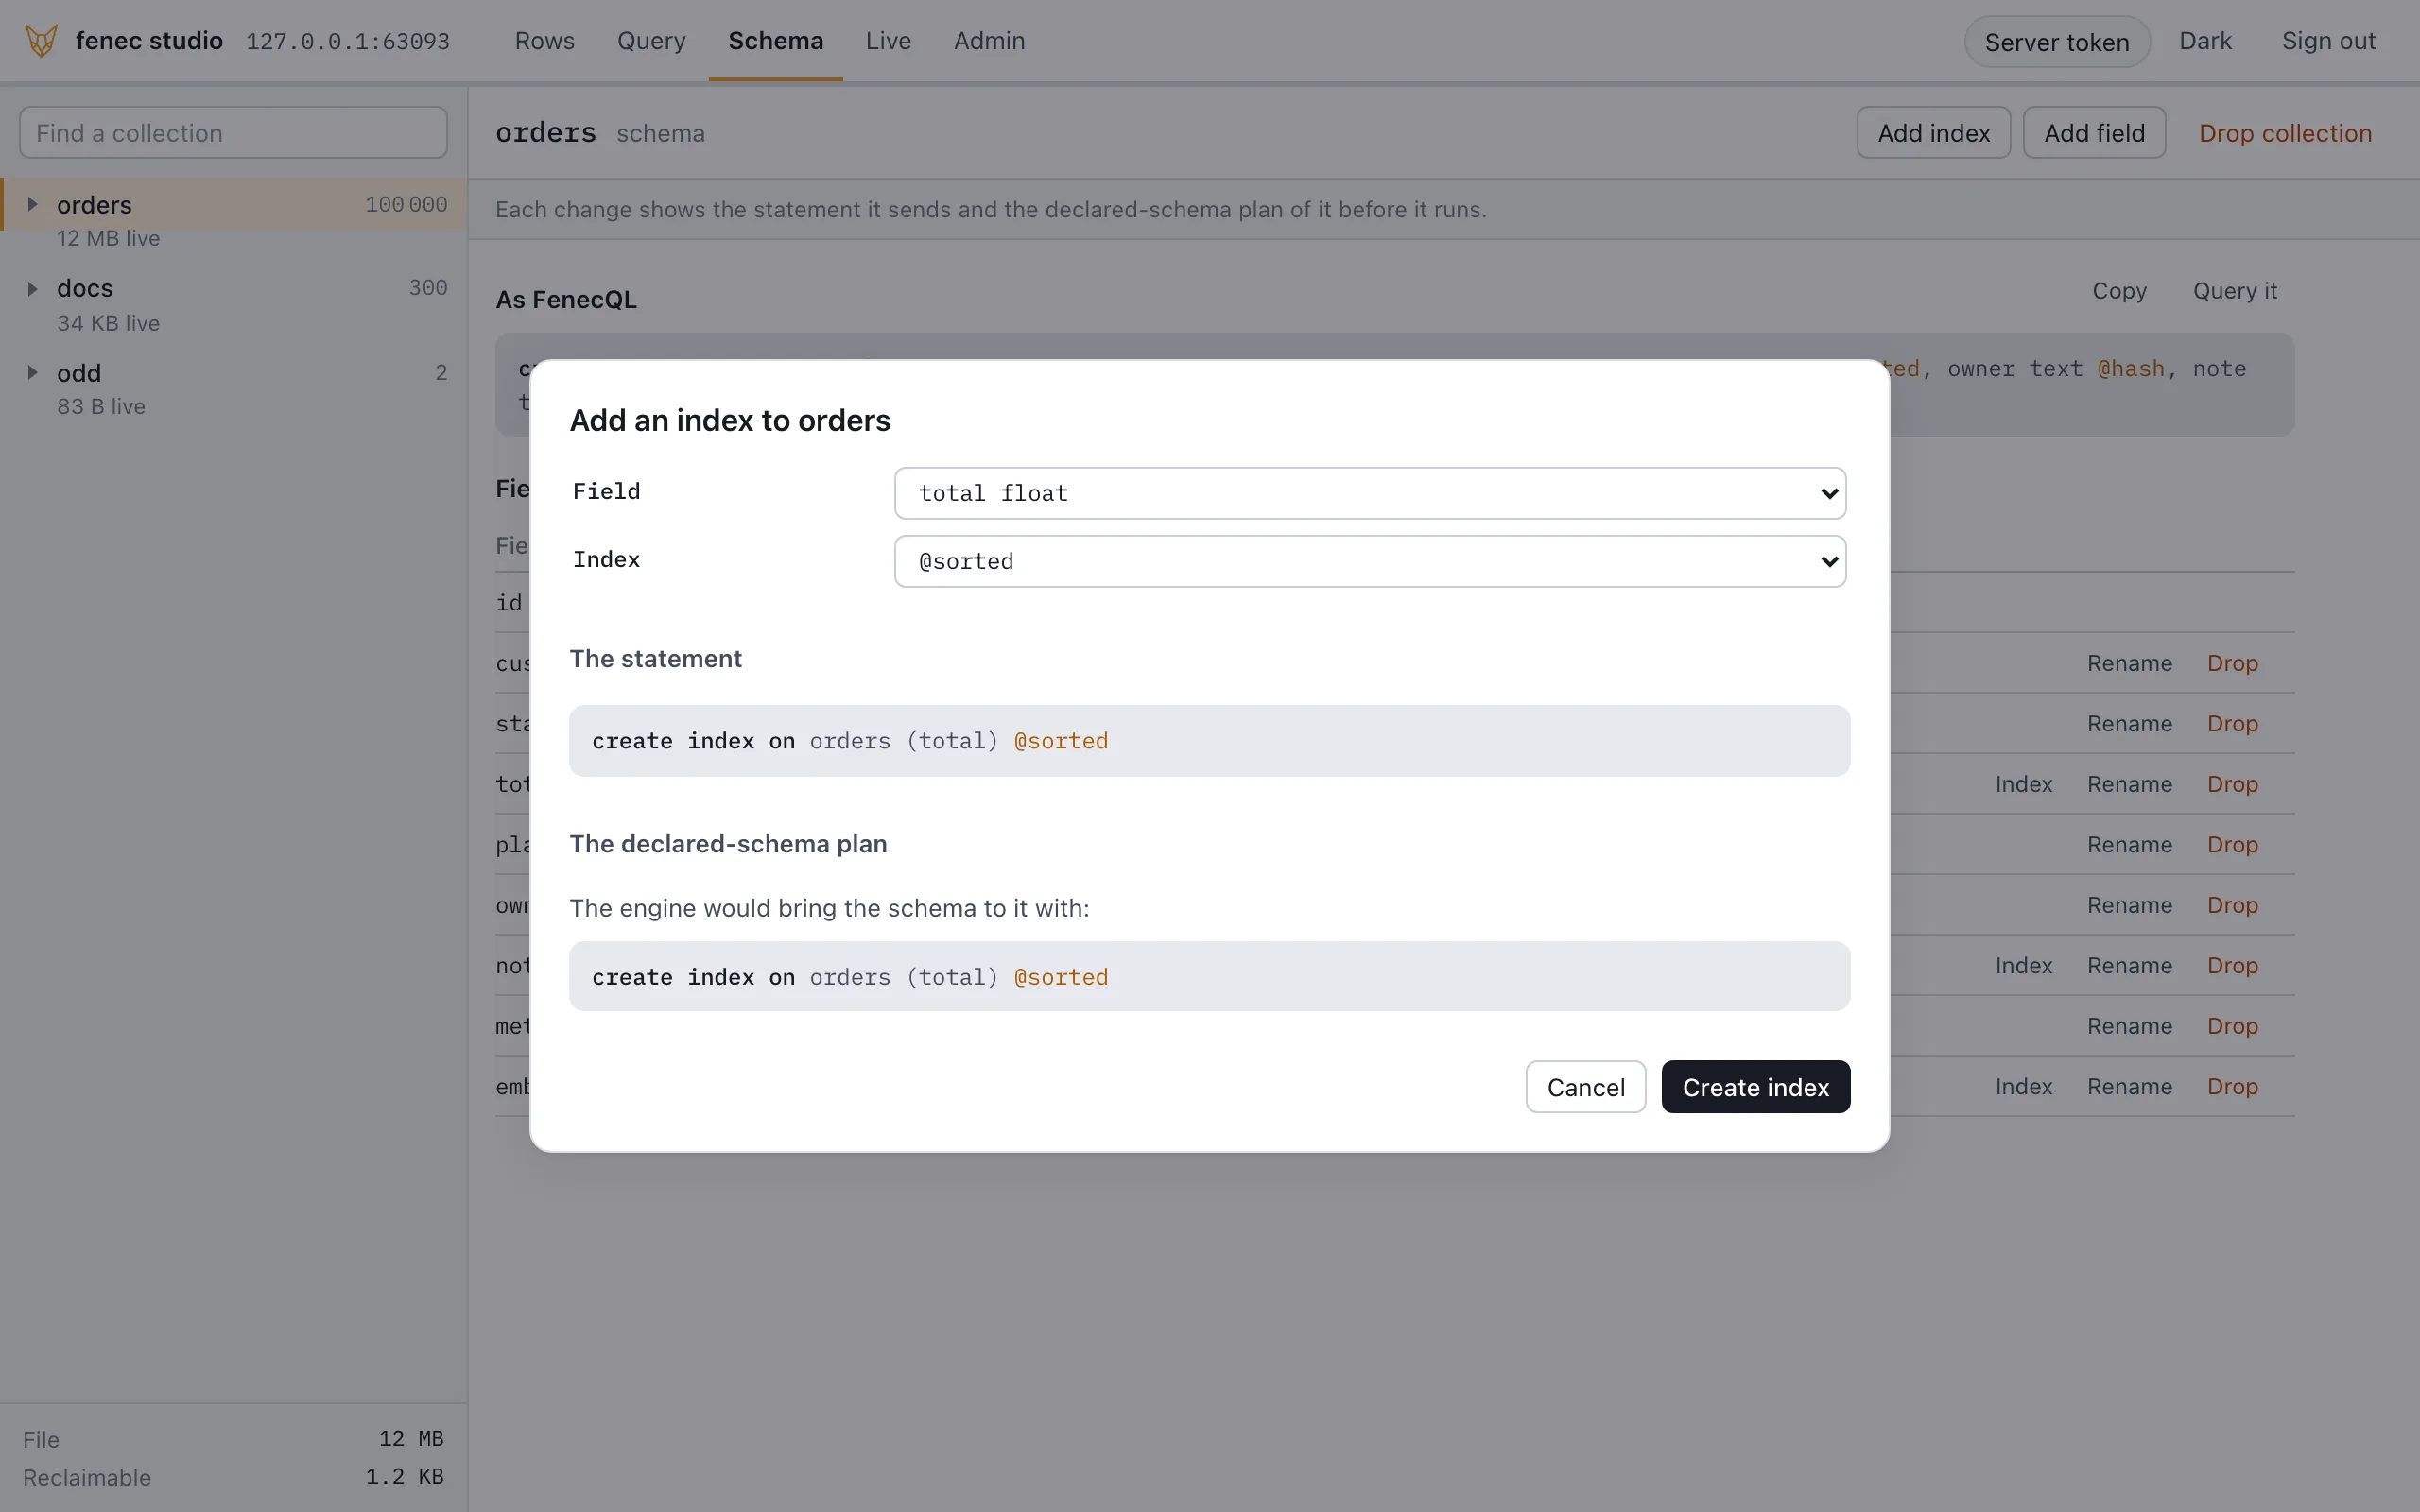Screen dimensions: 2420x1512
Task: Confirm with the Create index button
Action: pyautogui.click(x=1755, y=1087)
